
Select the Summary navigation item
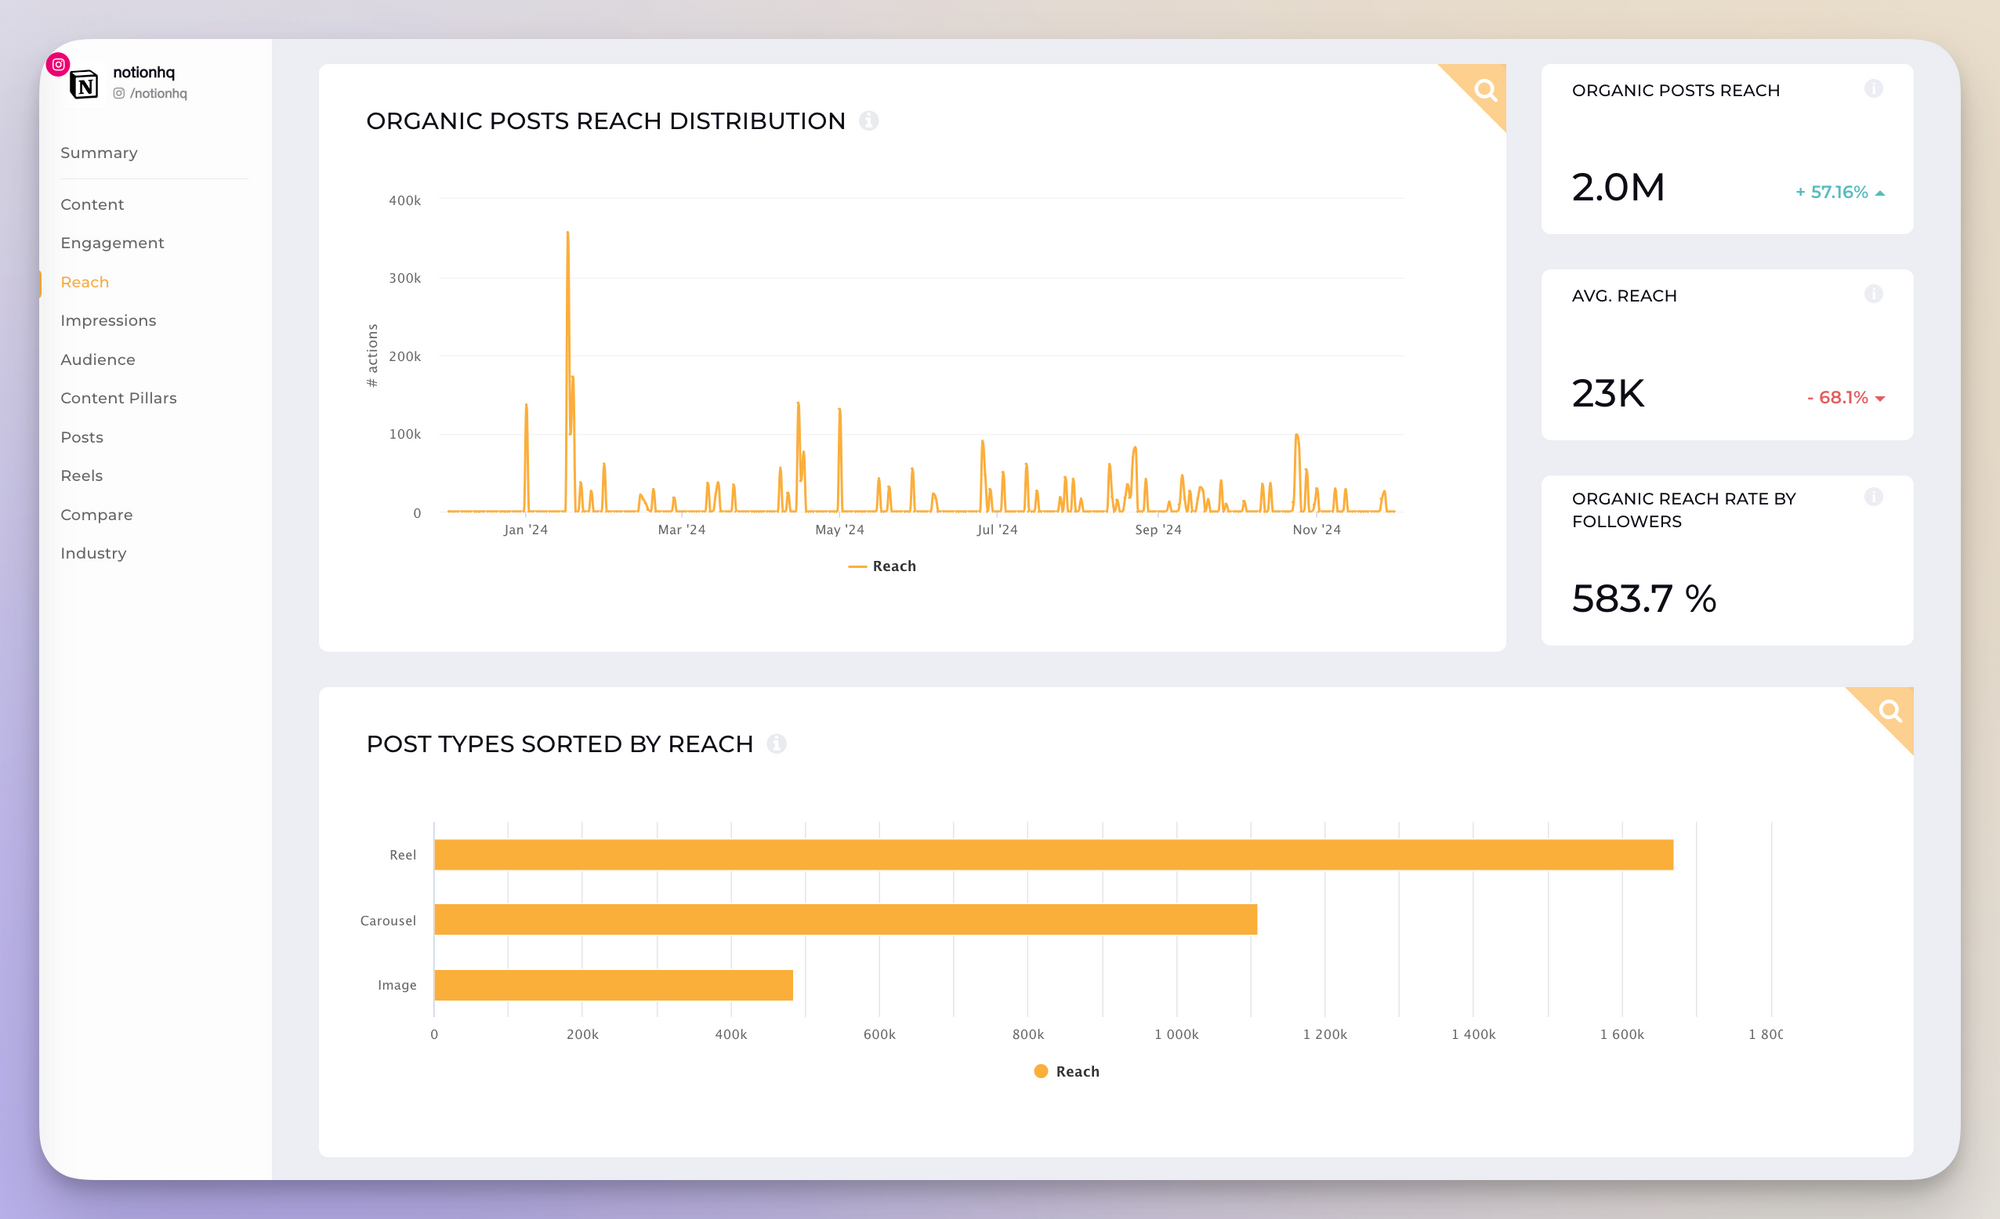(x=99, y=153)
